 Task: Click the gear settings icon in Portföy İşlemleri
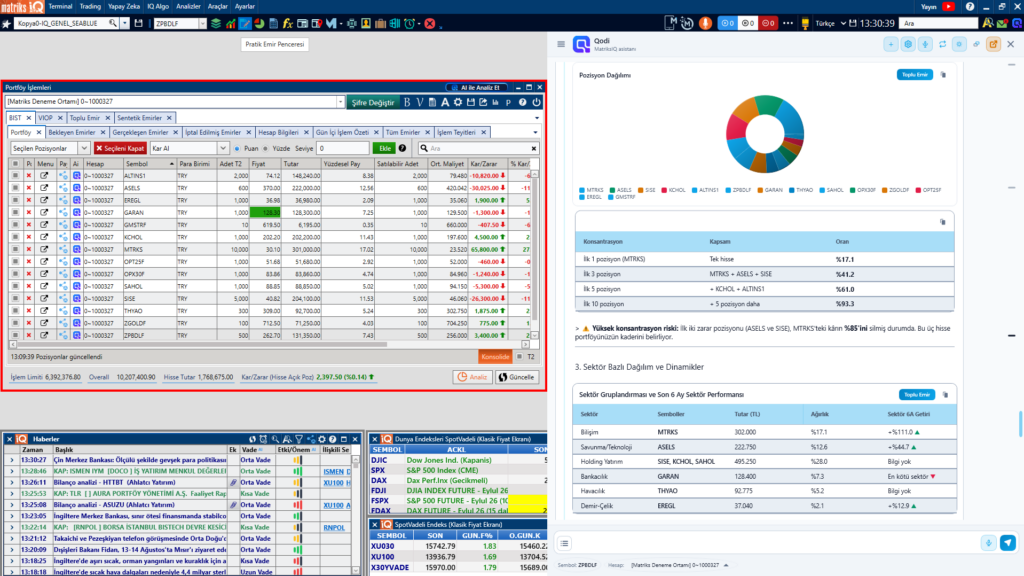pos(458,103)
